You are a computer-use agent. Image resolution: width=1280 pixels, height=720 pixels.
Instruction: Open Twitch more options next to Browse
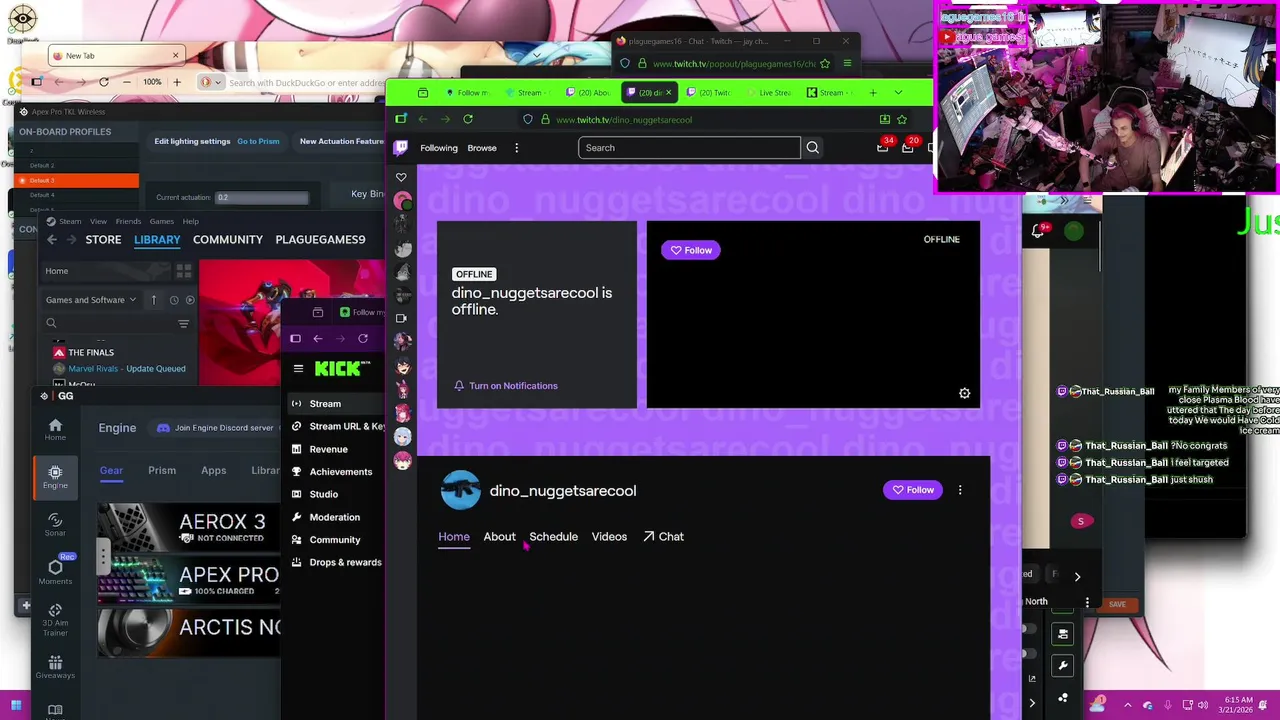click(516, 148)
